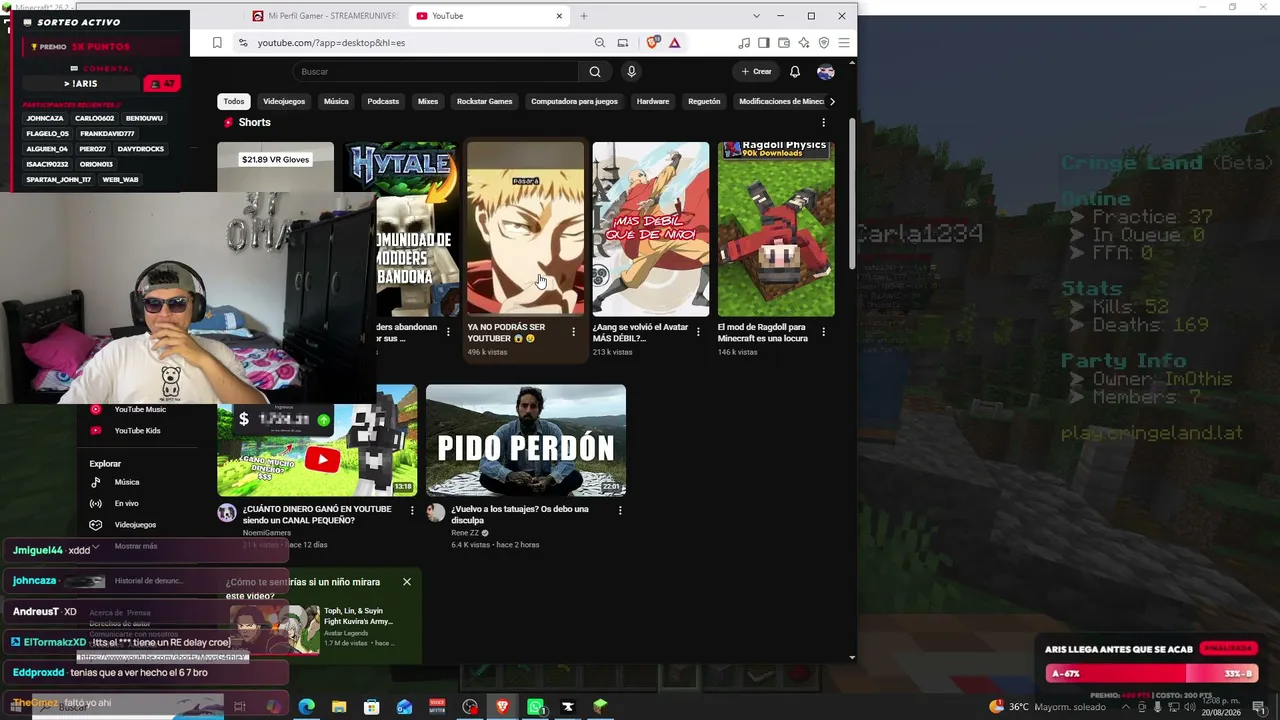
Task: Open File Explorer from the taskbar
Action: [339, 707]
